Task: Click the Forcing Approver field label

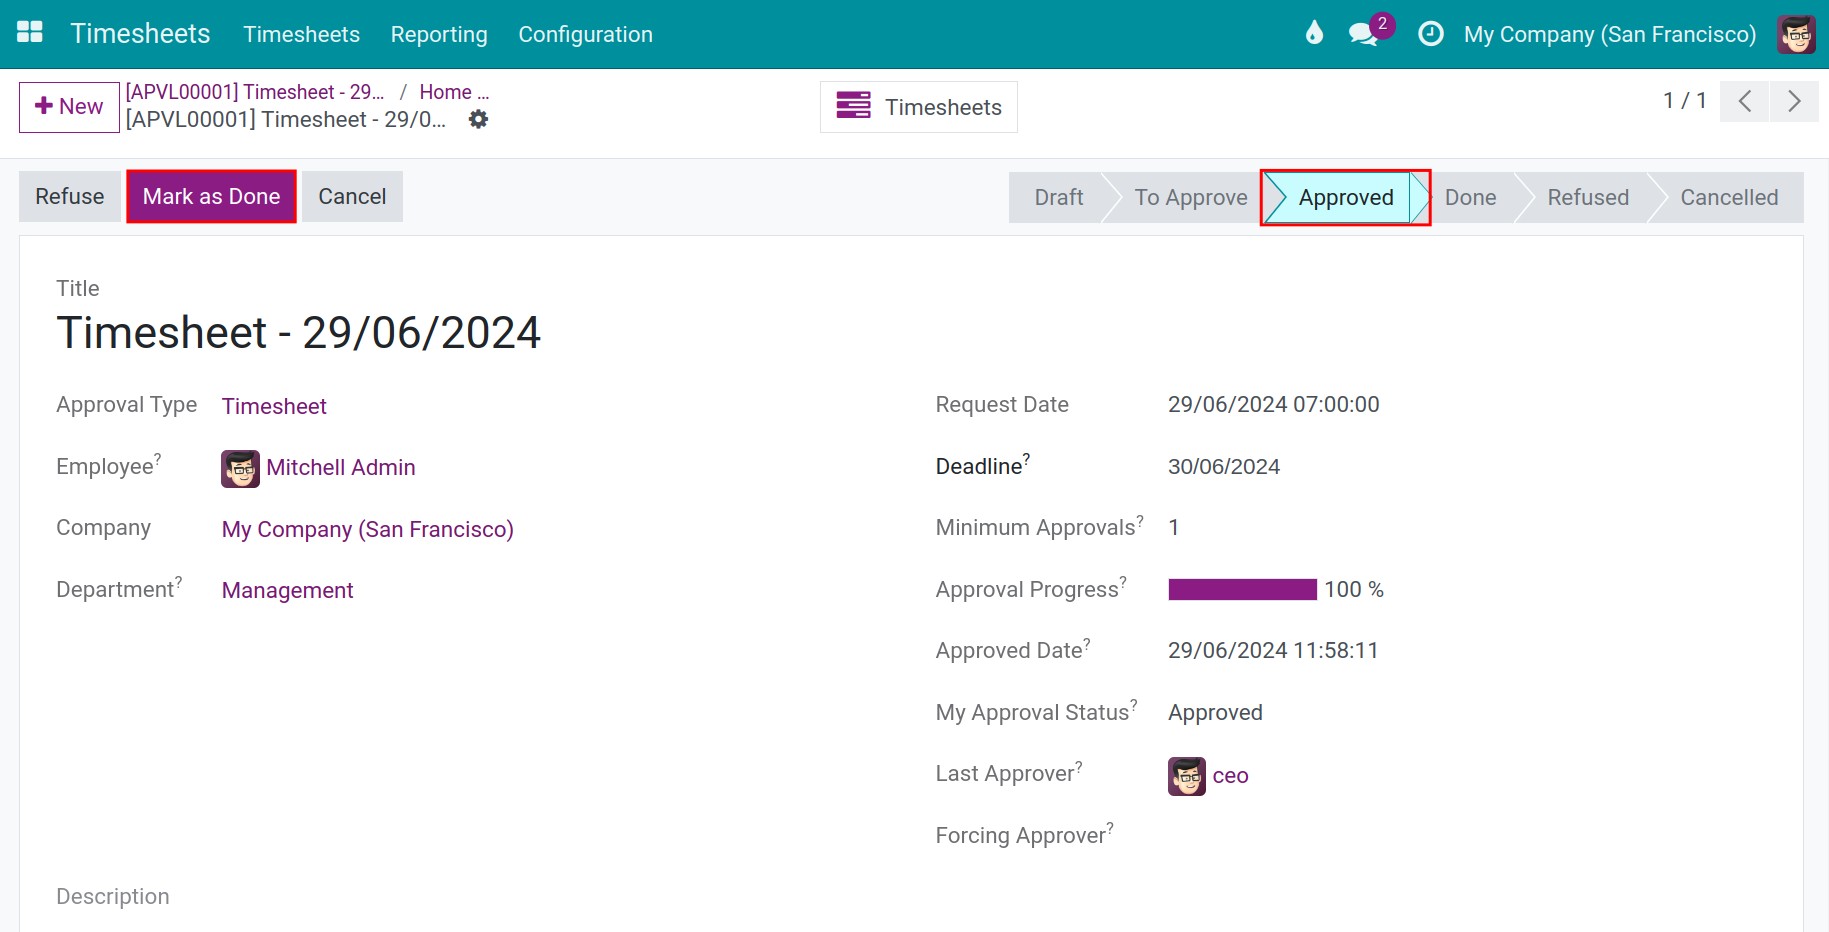Action: click(1024, 835)
